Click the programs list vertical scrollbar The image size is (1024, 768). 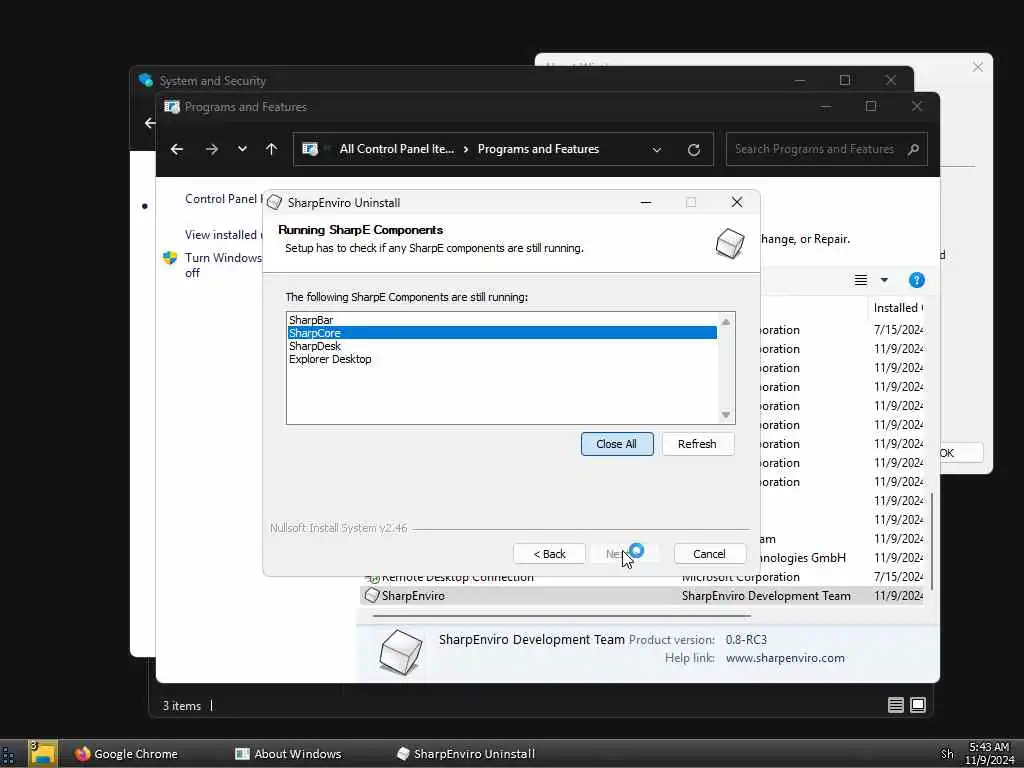point(932,542)
